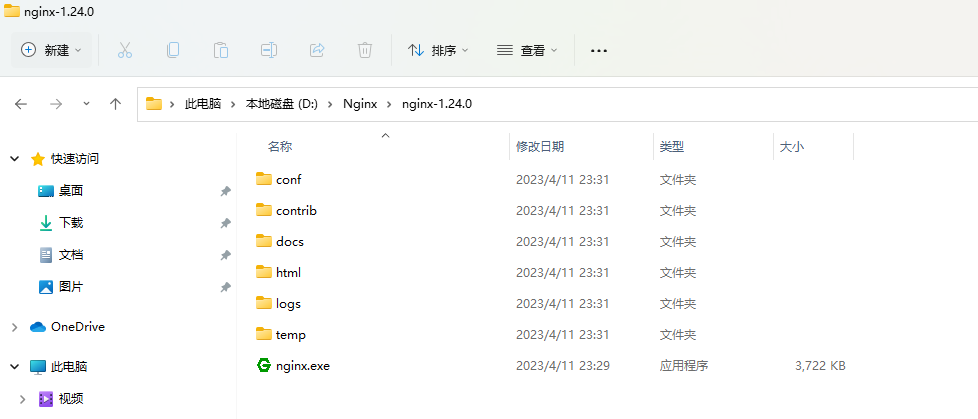
Task: Go forward with the right arrow
Action: (56, 104)
